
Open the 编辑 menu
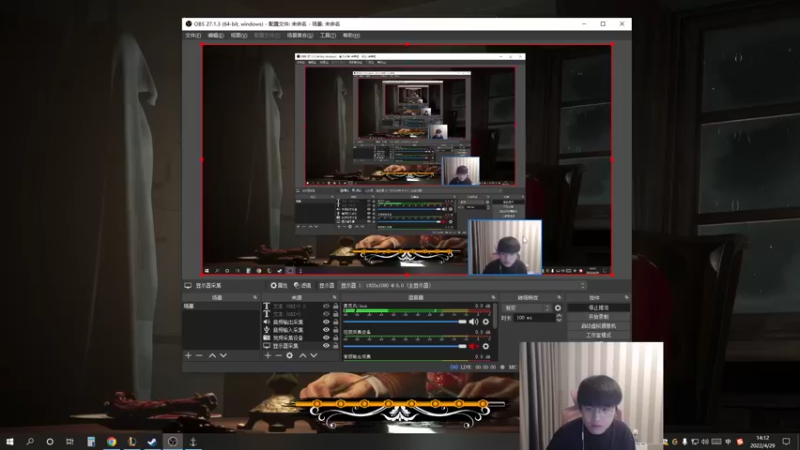point(215,36)
